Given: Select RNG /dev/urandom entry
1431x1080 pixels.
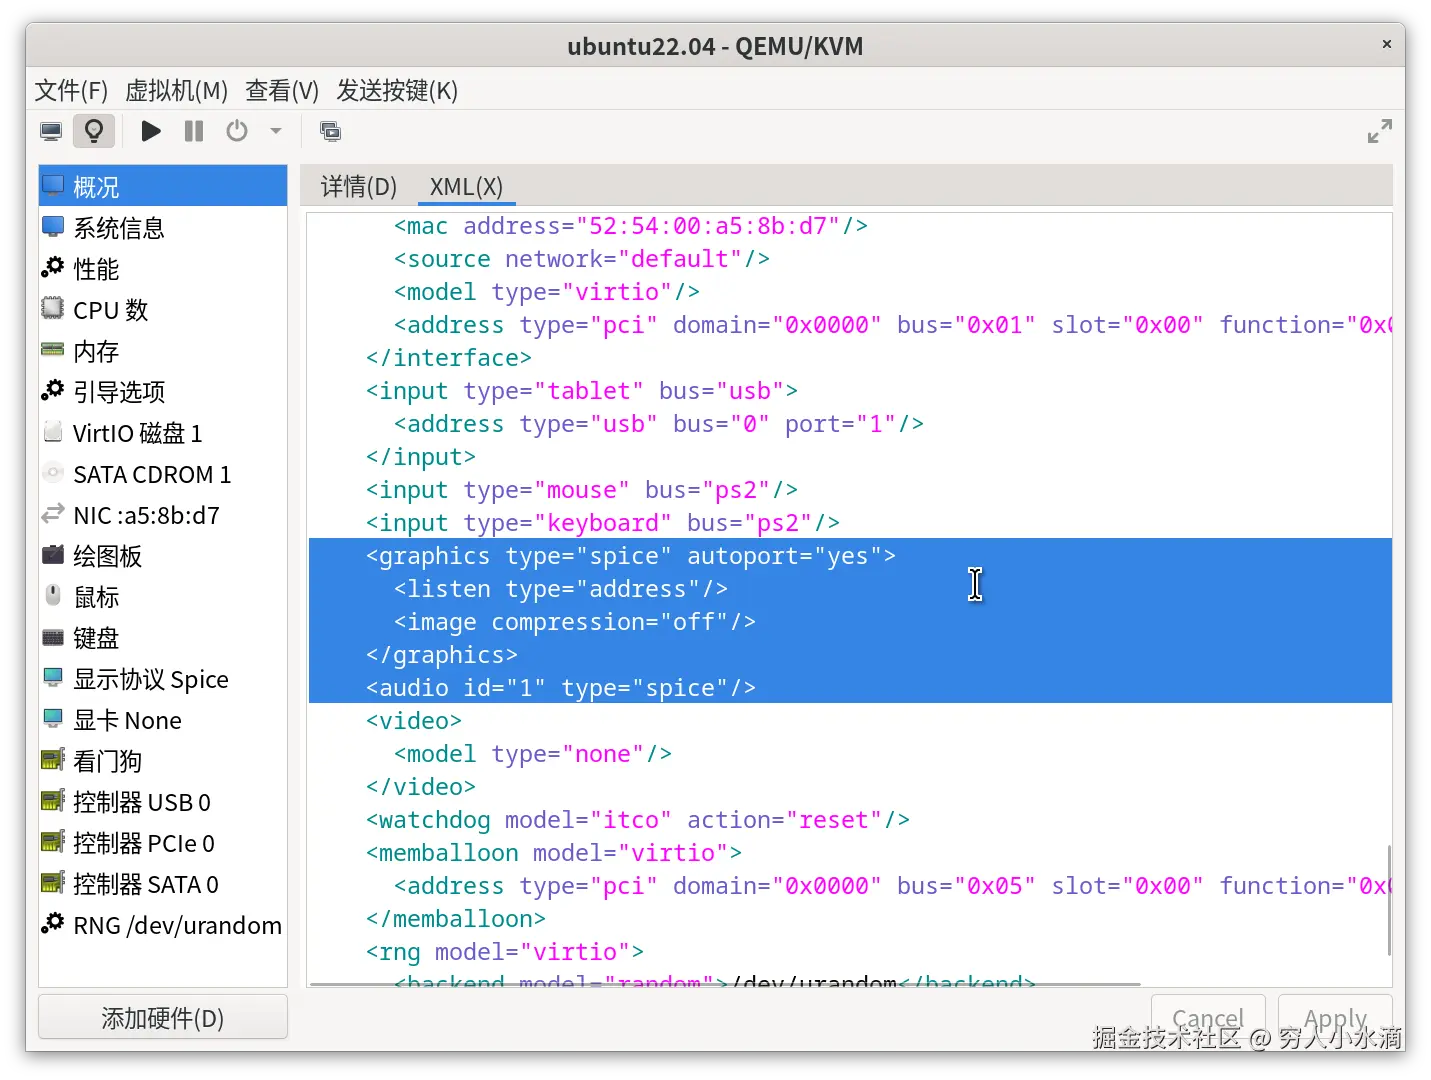Looking at the screenshot, I should [x=163, y=925].
